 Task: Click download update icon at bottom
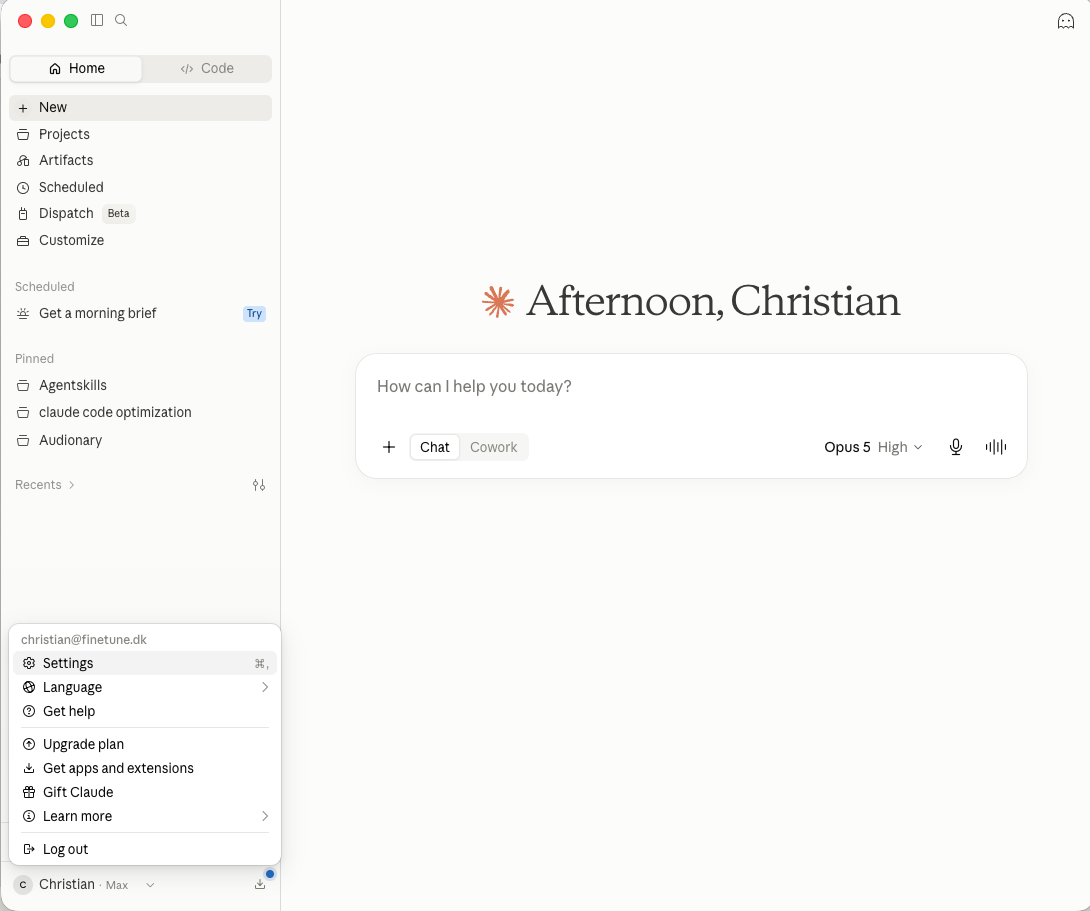tap(260, 885)
